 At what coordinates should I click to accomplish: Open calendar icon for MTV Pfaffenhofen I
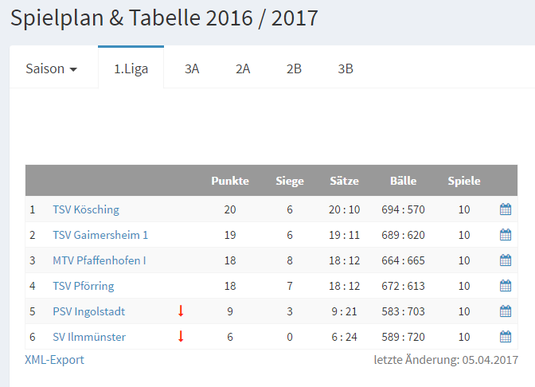(505, 260)
